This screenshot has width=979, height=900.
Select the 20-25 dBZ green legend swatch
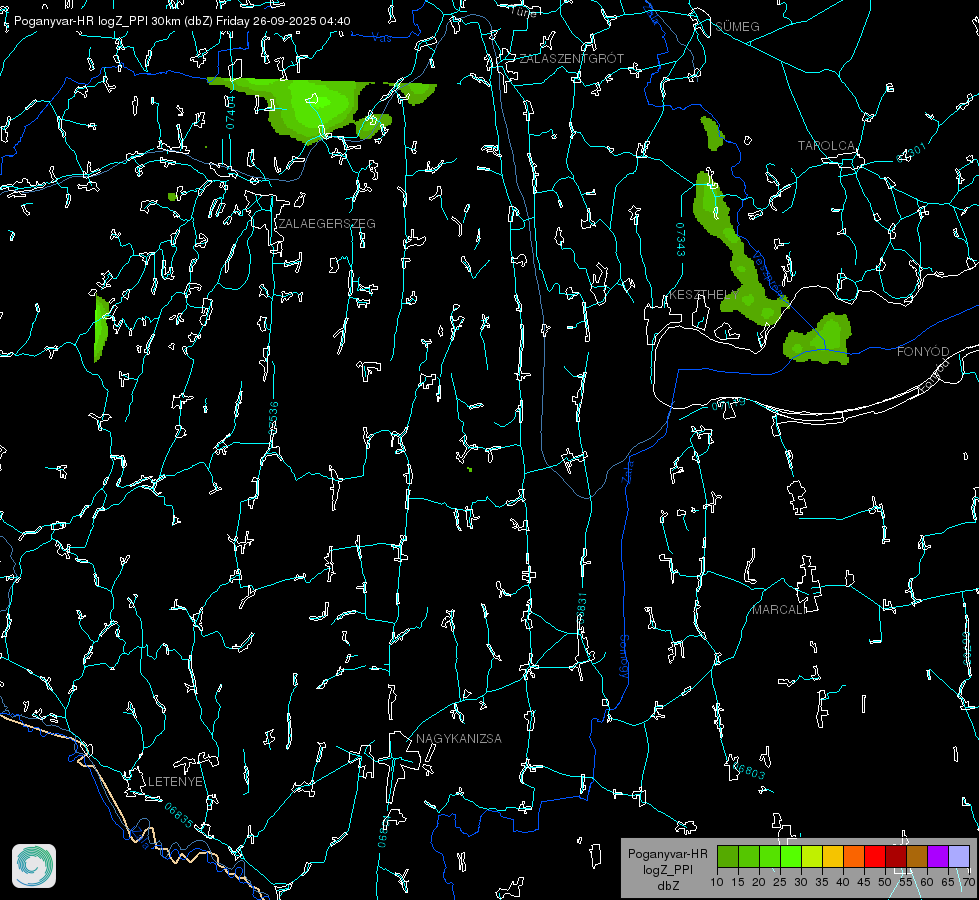pos(770,856)
